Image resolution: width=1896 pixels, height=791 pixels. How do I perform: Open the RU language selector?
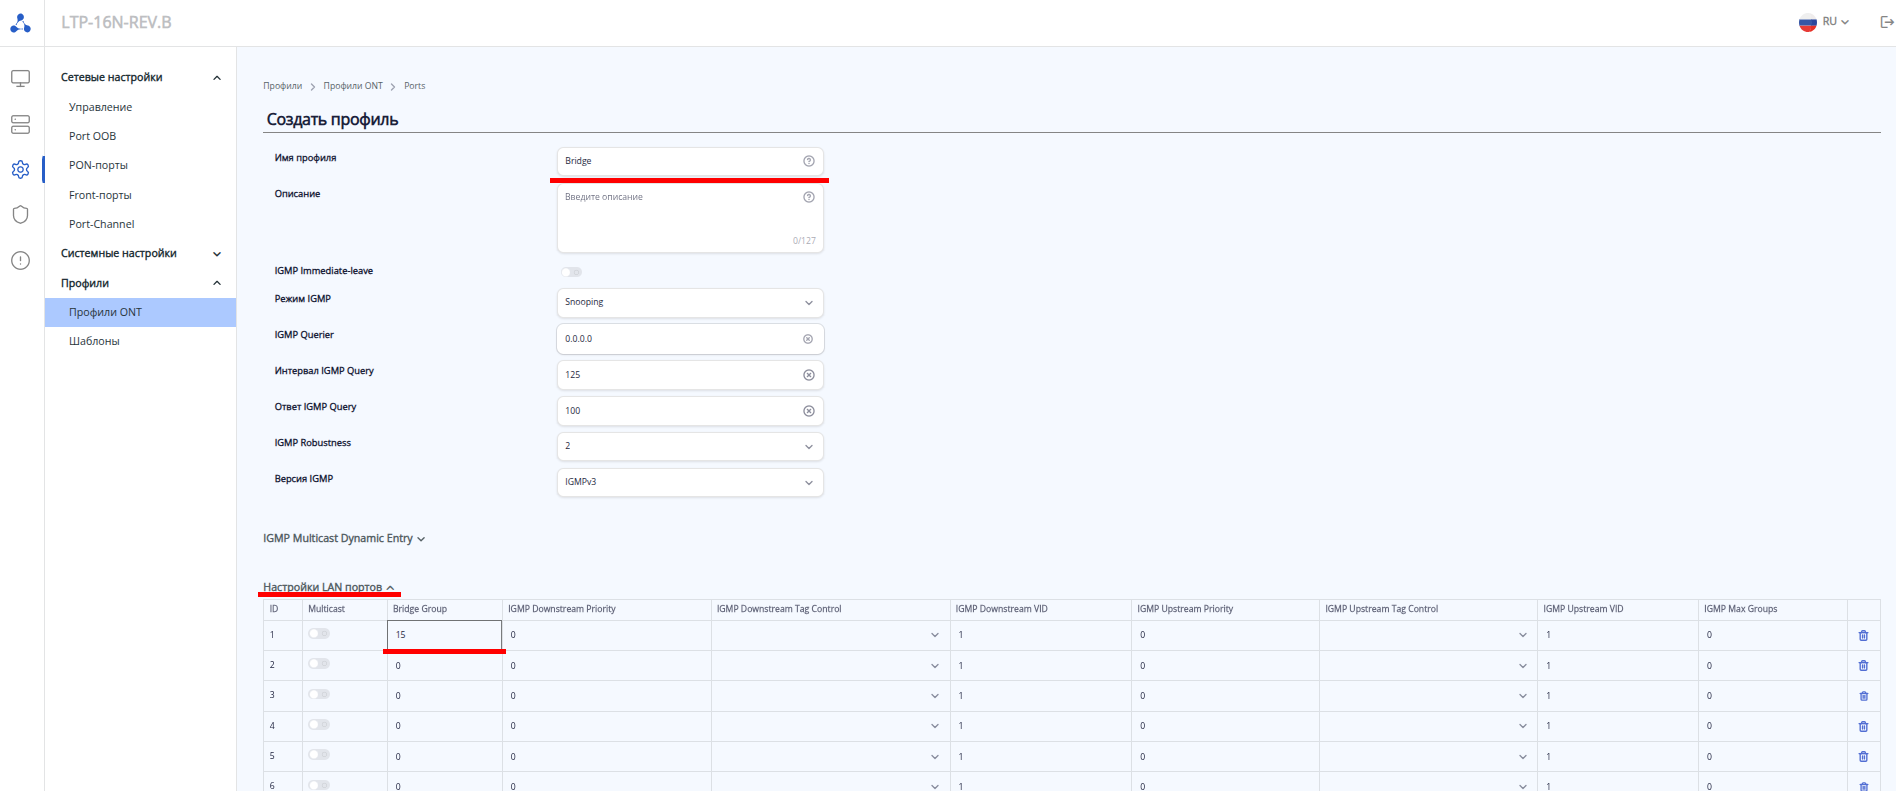1825,22
